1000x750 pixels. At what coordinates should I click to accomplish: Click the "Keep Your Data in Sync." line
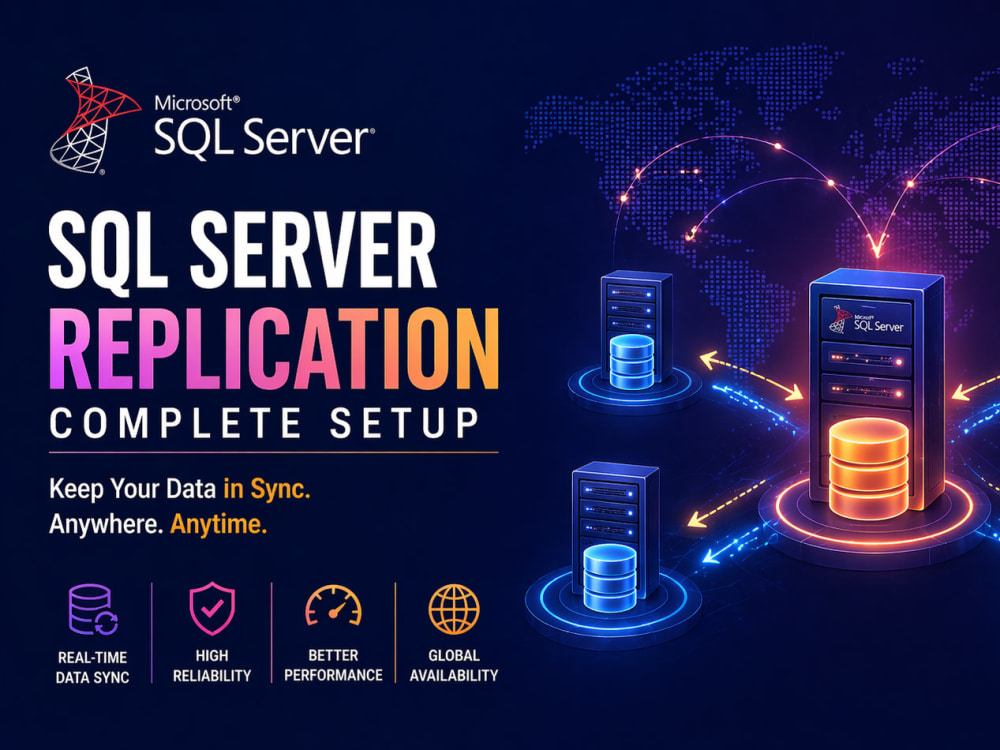click(x=180, y=489)
